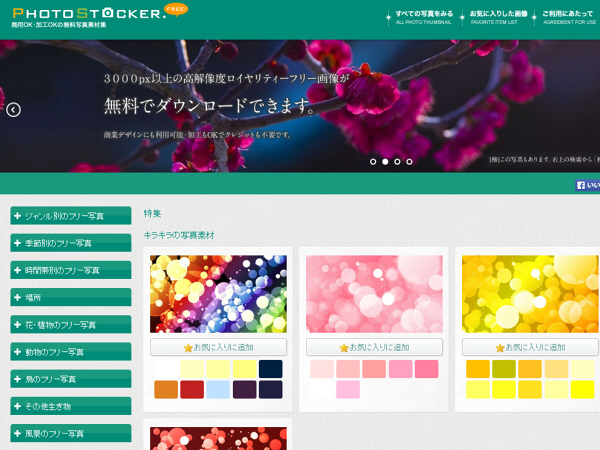Go to the previous slide with the left arrow
Viewport: 600px width, 450px height.
13,110
